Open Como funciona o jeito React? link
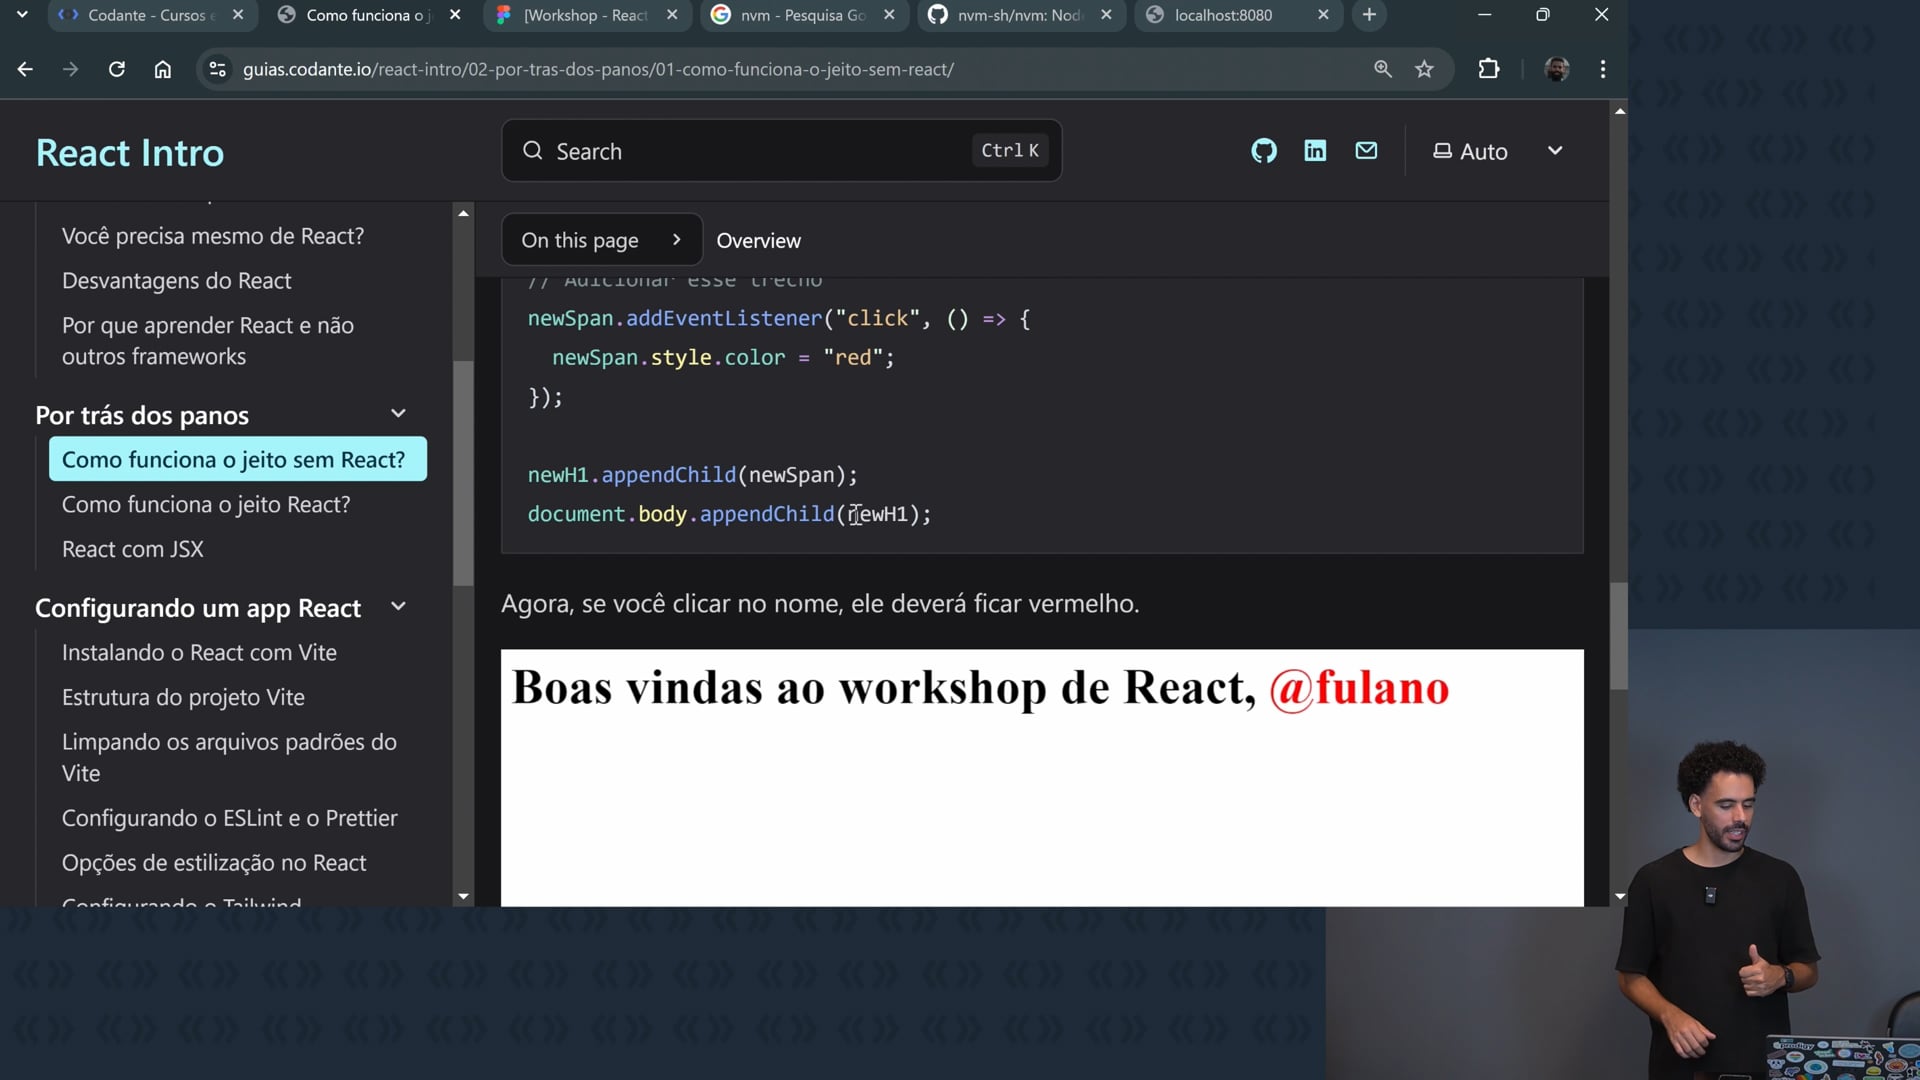The width and height of the screenshot is (1920, 1080). pos(206,504)
